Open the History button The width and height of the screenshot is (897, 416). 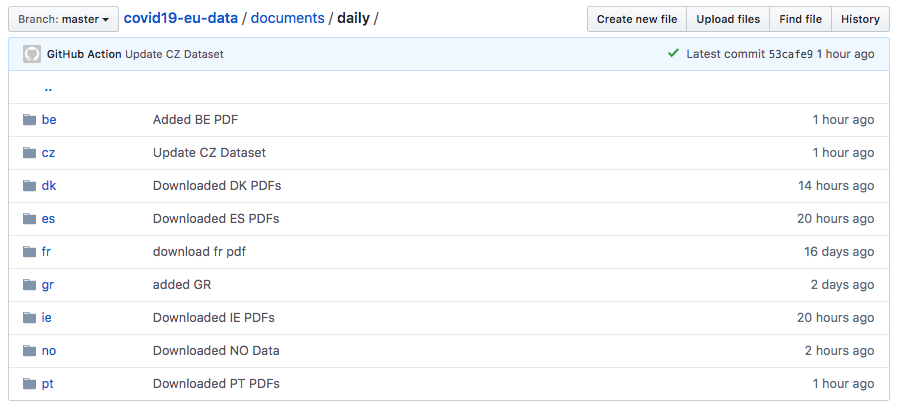pyautogui.click(x=860, y=19)
